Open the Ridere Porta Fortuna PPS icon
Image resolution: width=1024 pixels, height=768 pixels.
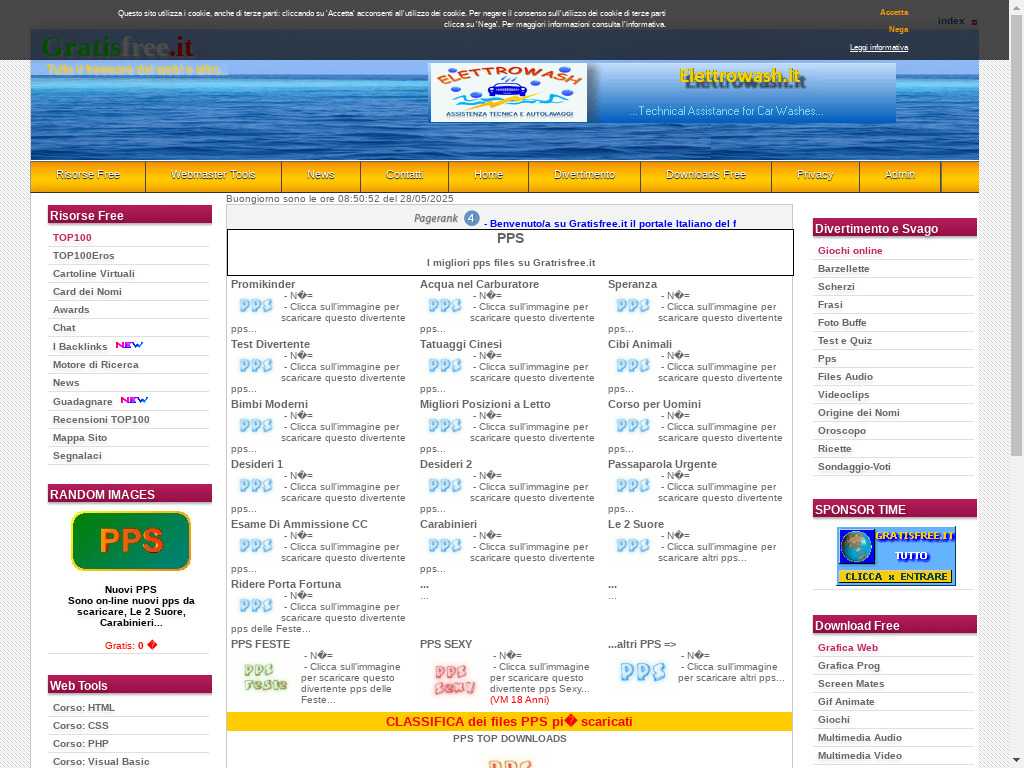tap(255, 606)
